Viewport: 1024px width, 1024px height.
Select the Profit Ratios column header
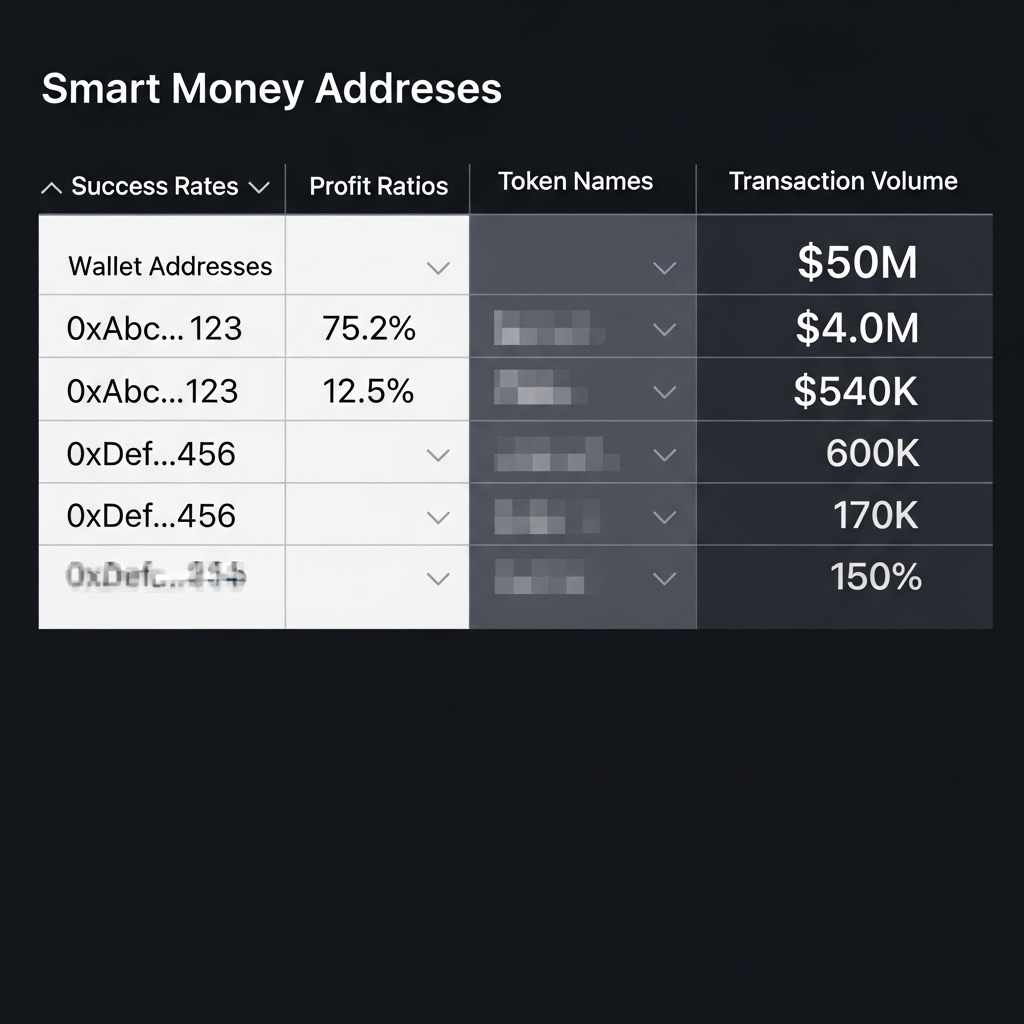(378, 187)
